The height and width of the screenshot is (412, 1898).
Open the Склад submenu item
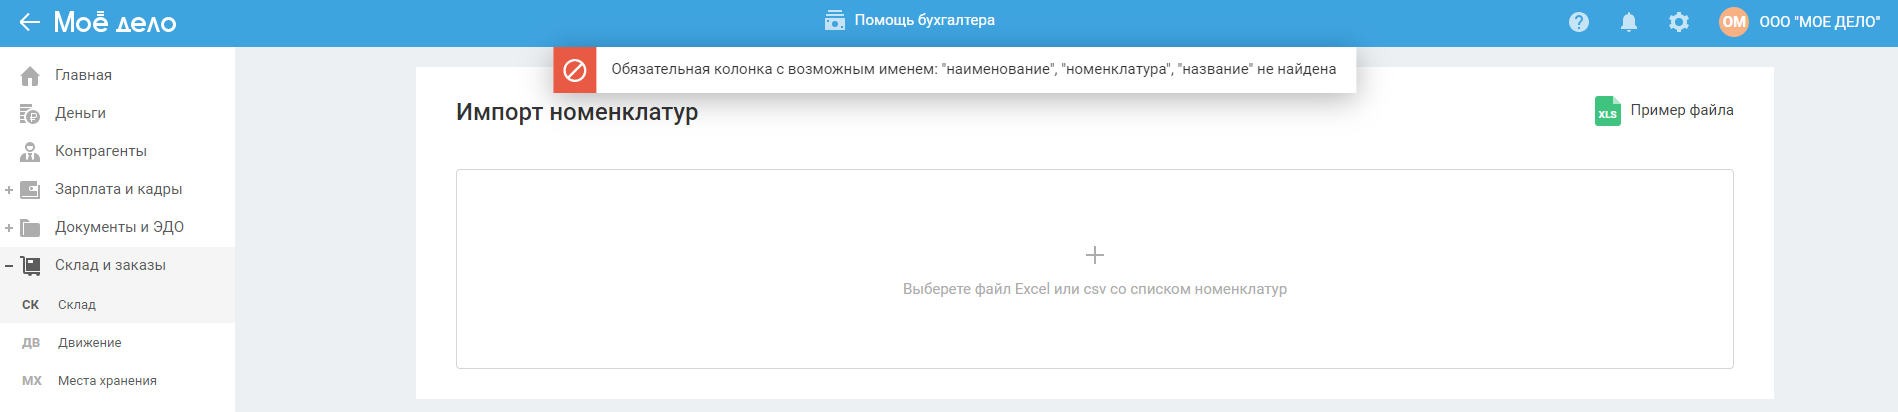click(77, 305)
